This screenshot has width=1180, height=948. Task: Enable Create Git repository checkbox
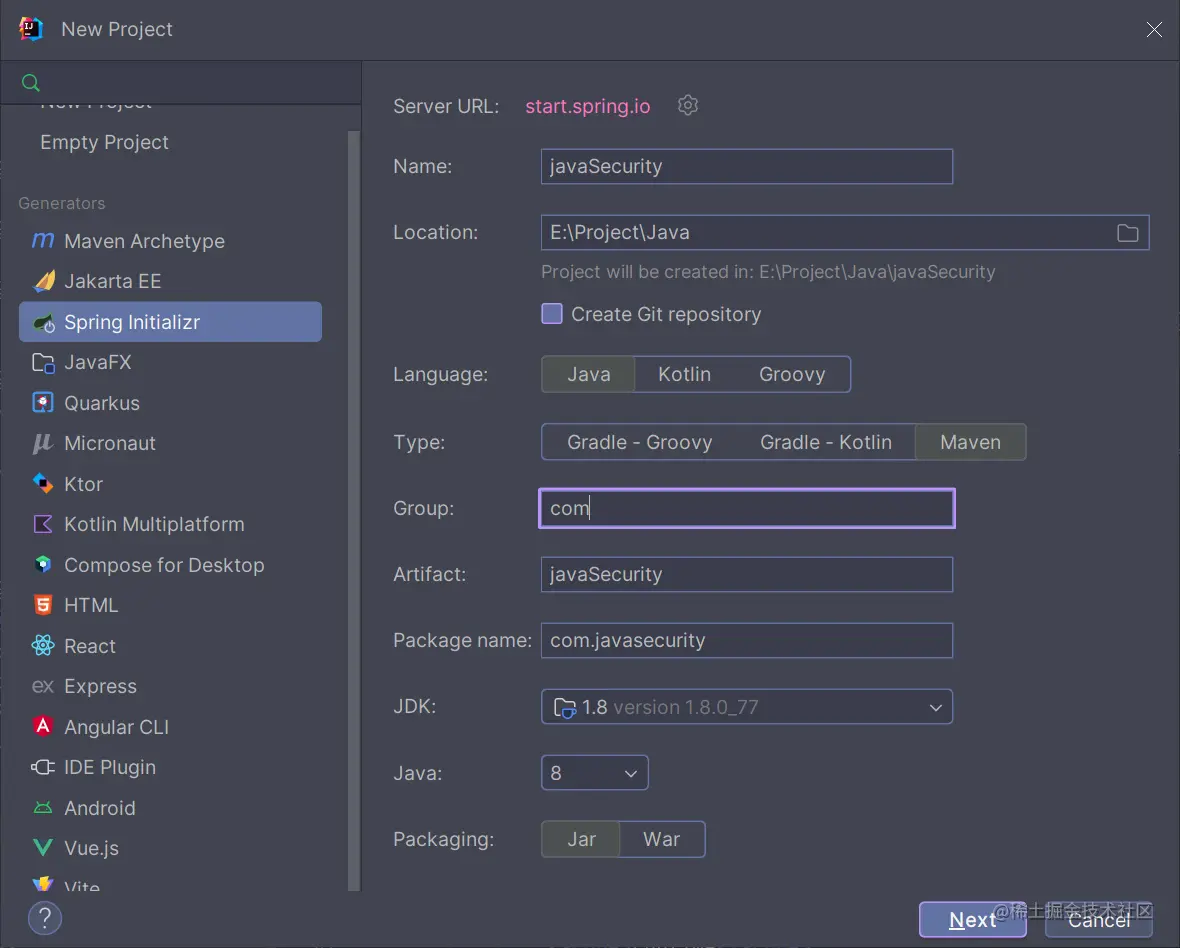[x=552, y=314]
